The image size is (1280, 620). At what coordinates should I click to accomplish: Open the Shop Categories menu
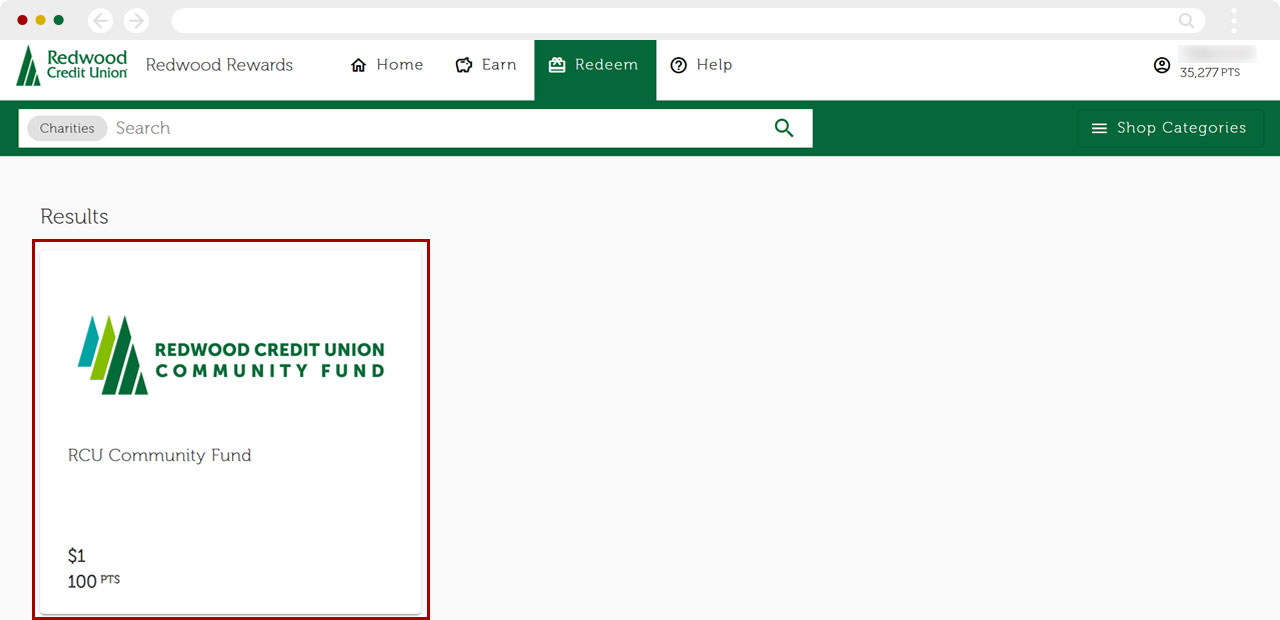point(1169,128)
